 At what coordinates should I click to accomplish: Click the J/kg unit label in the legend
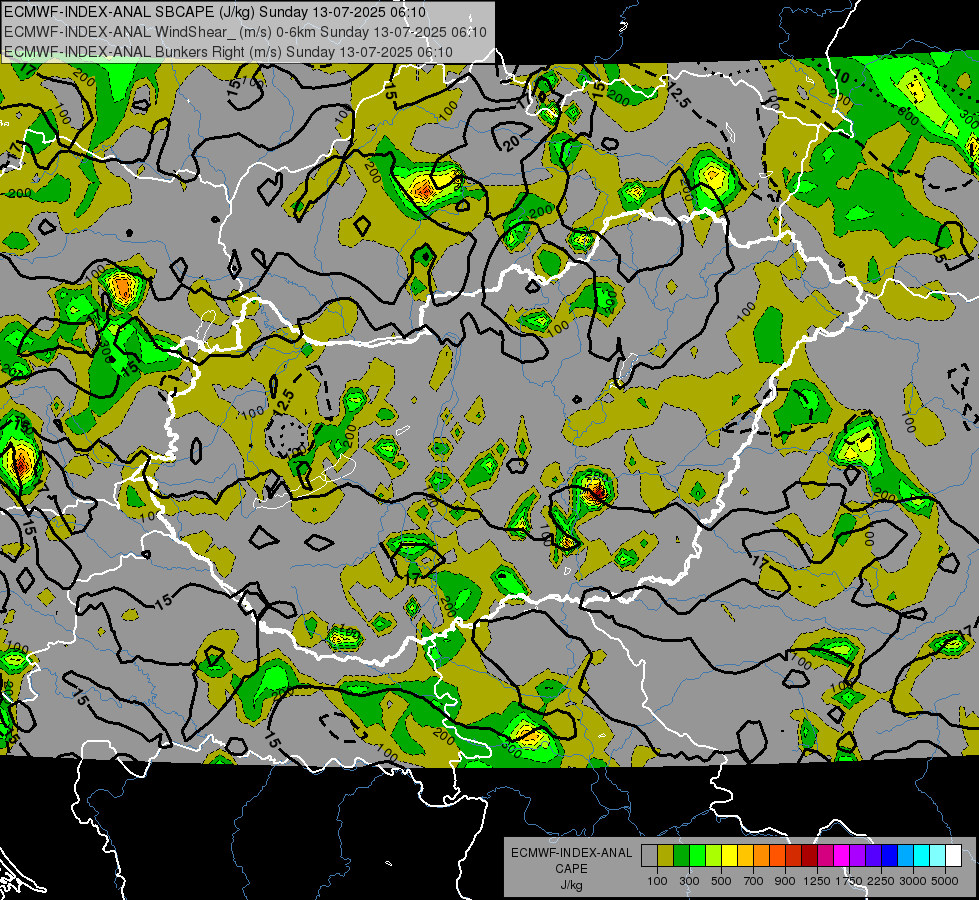pyautogui.click(x=571, y=885)
